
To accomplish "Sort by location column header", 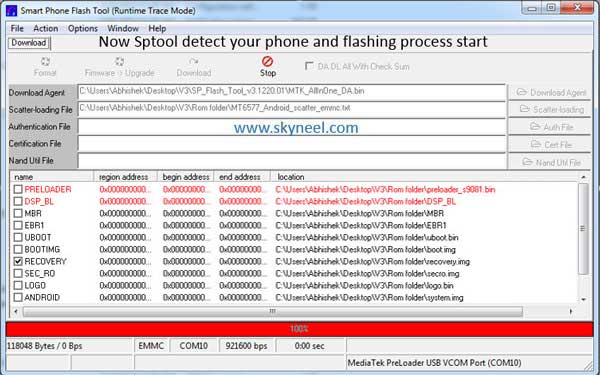I will pos(425,177).
